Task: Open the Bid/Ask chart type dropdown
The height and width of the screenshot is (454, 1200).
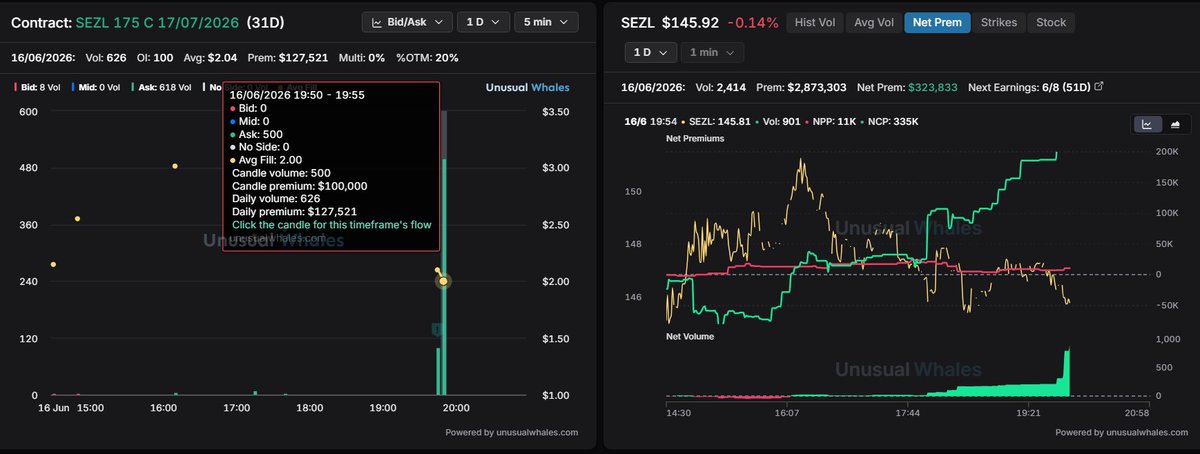Action: (x=408, y=22)
